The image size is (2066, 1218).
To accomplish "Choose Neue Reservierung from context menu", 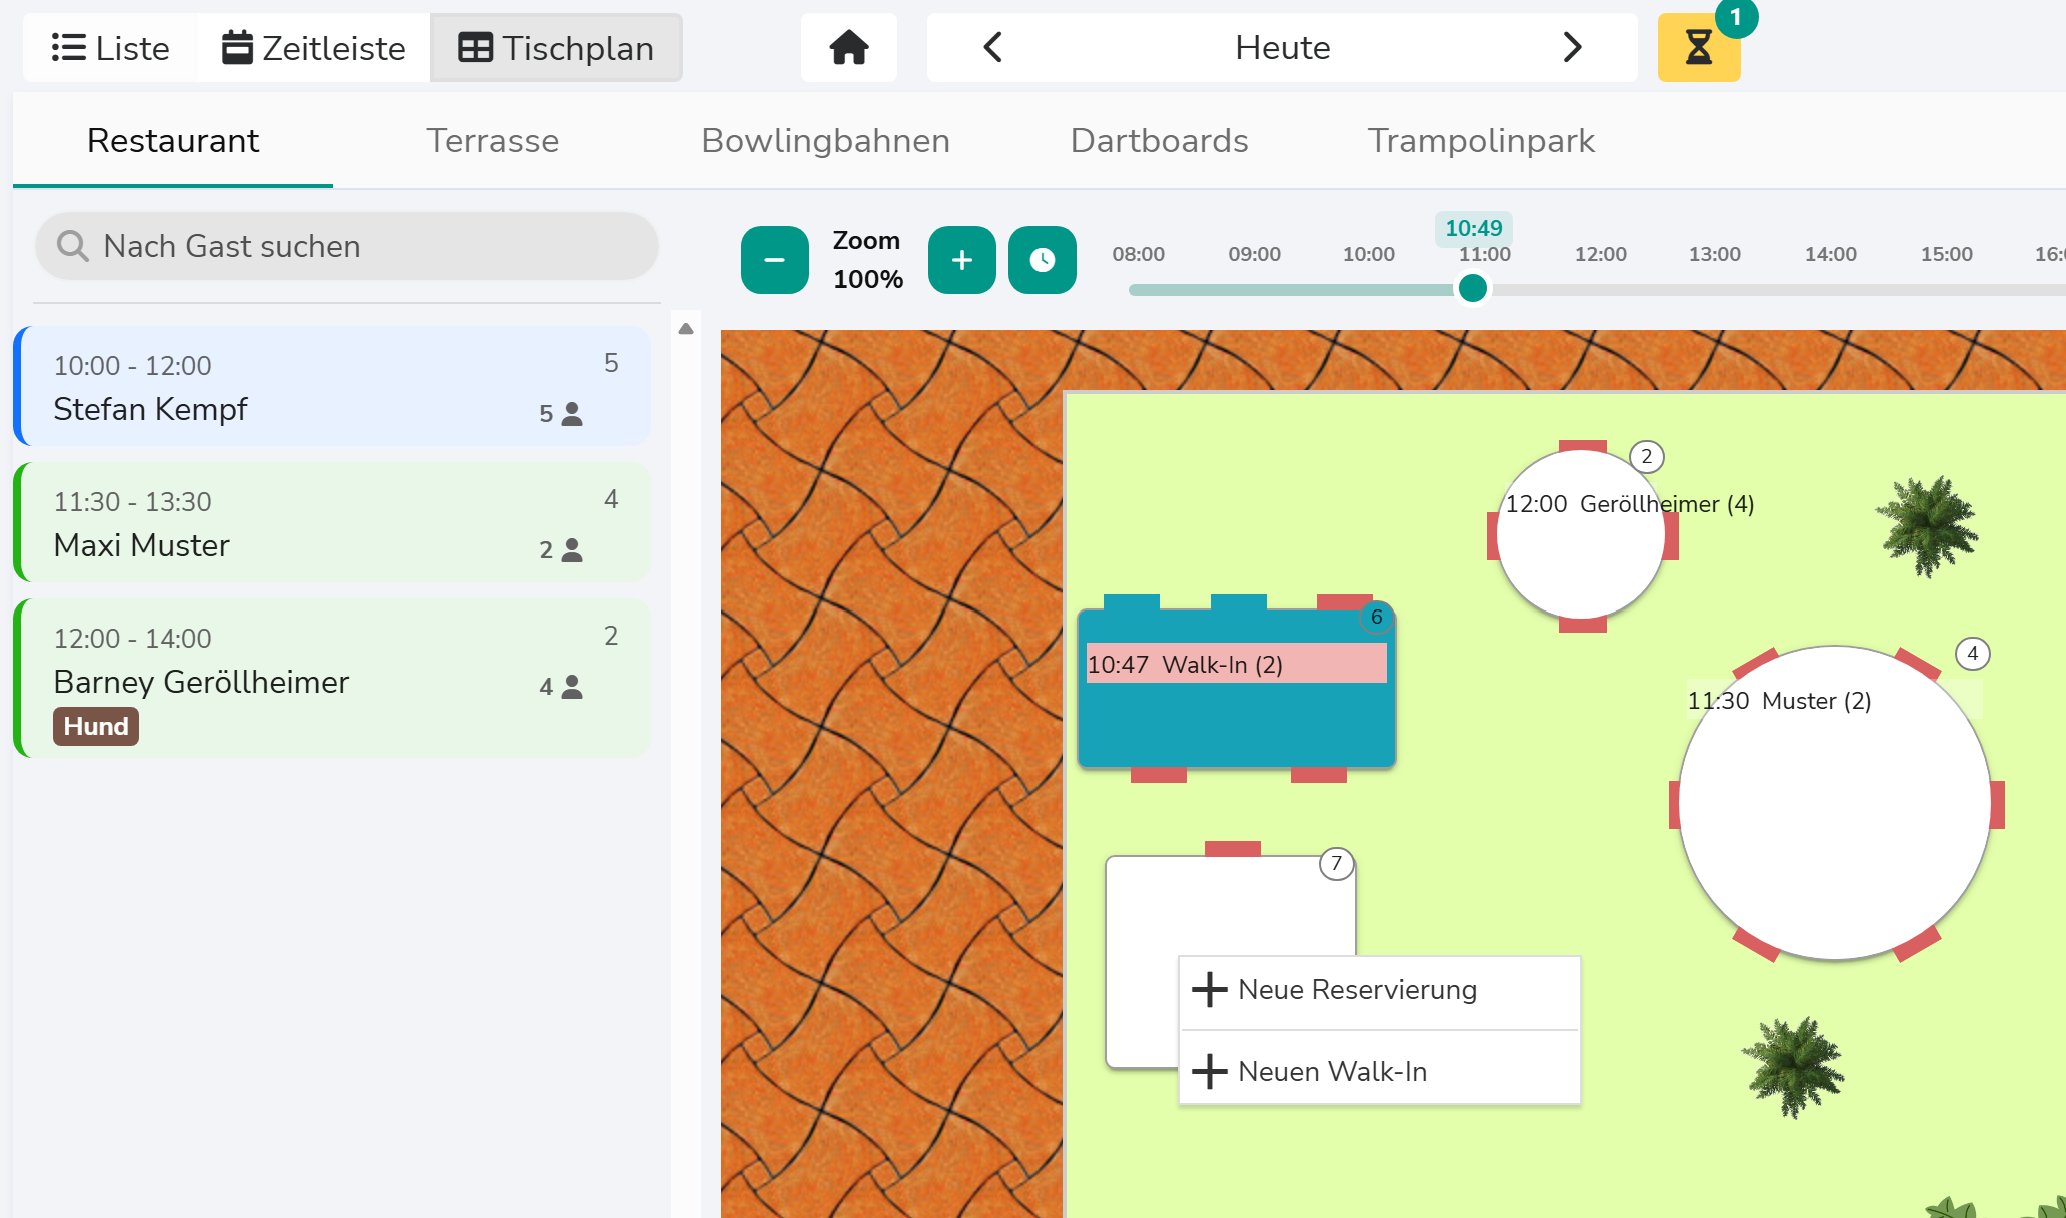I will (1380, 990).
